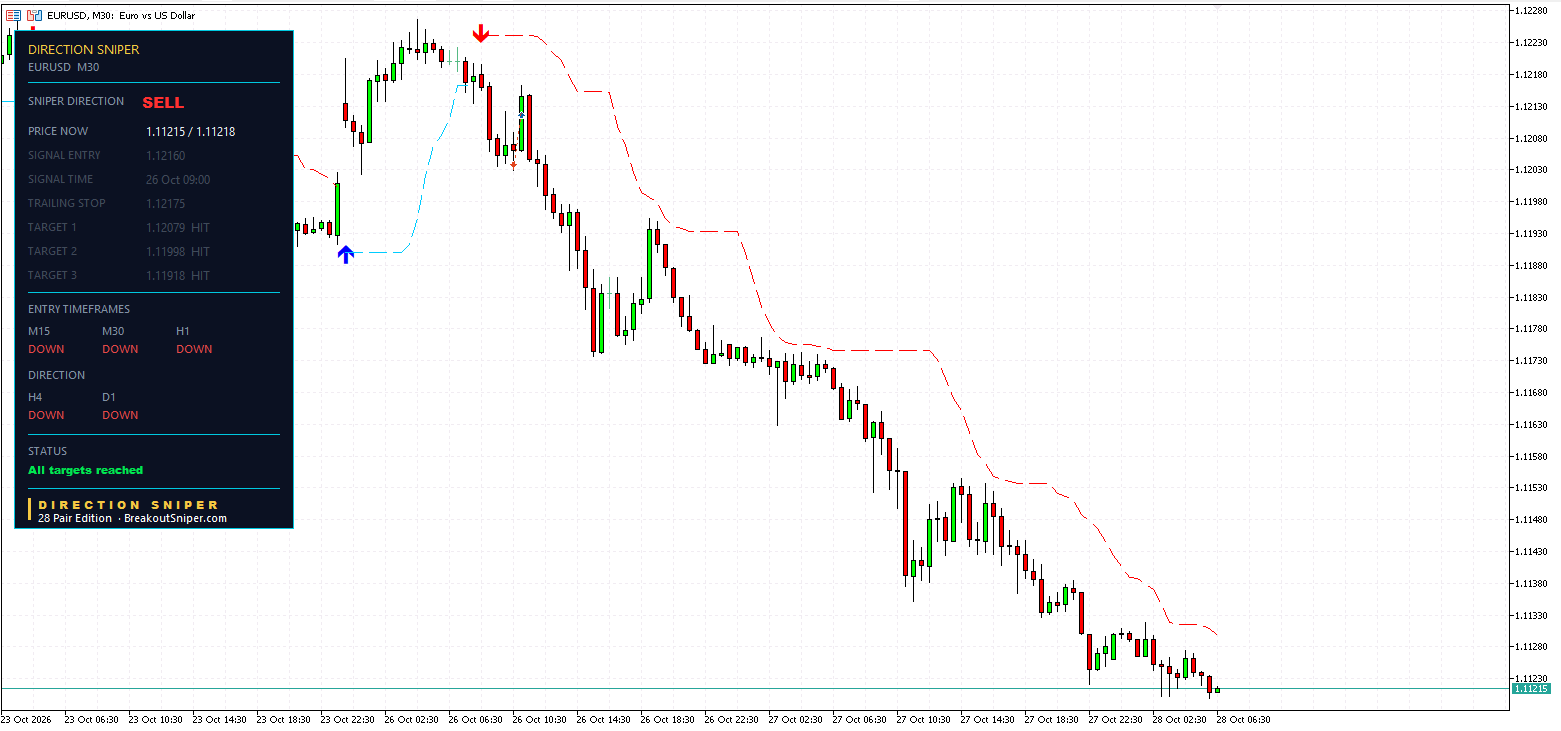This screenshot has height=731, width=1561.
Task: Click the DOWN status under D1
Action: (120, 415)
